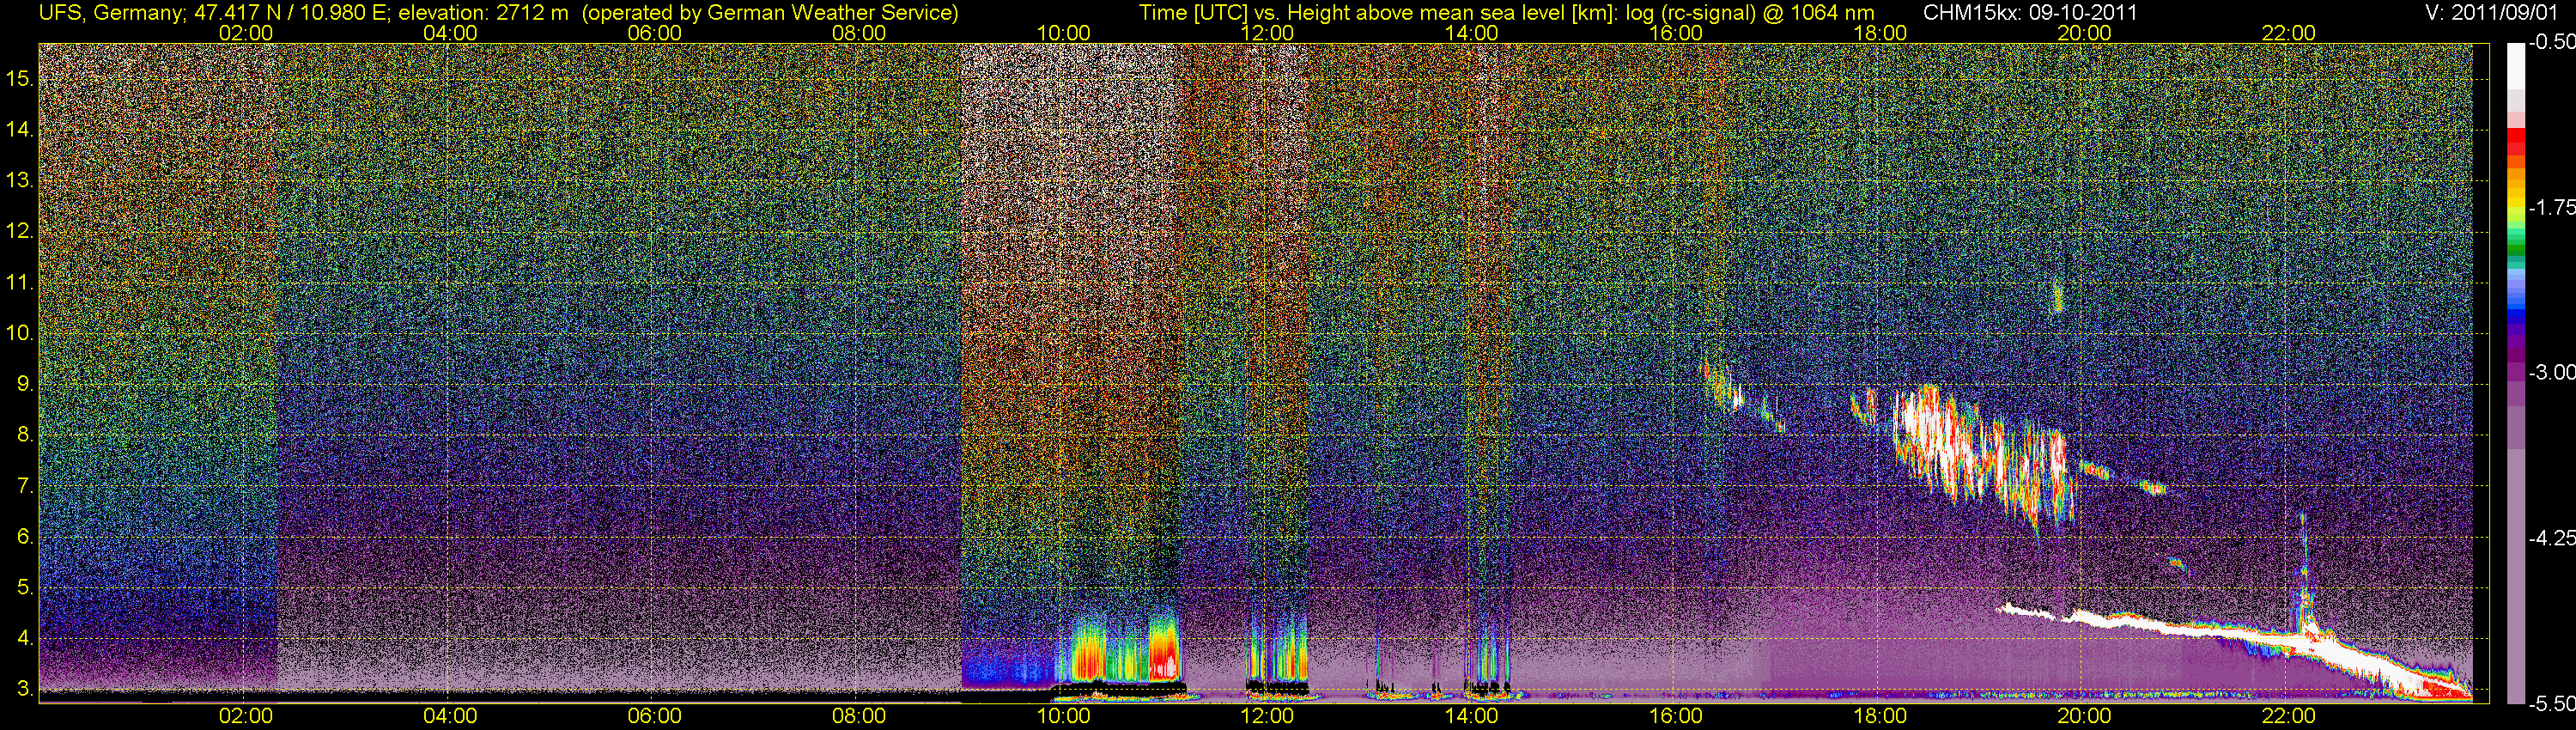Click the height axis label '4.'
2576x730 pixels.
point(25,638)
